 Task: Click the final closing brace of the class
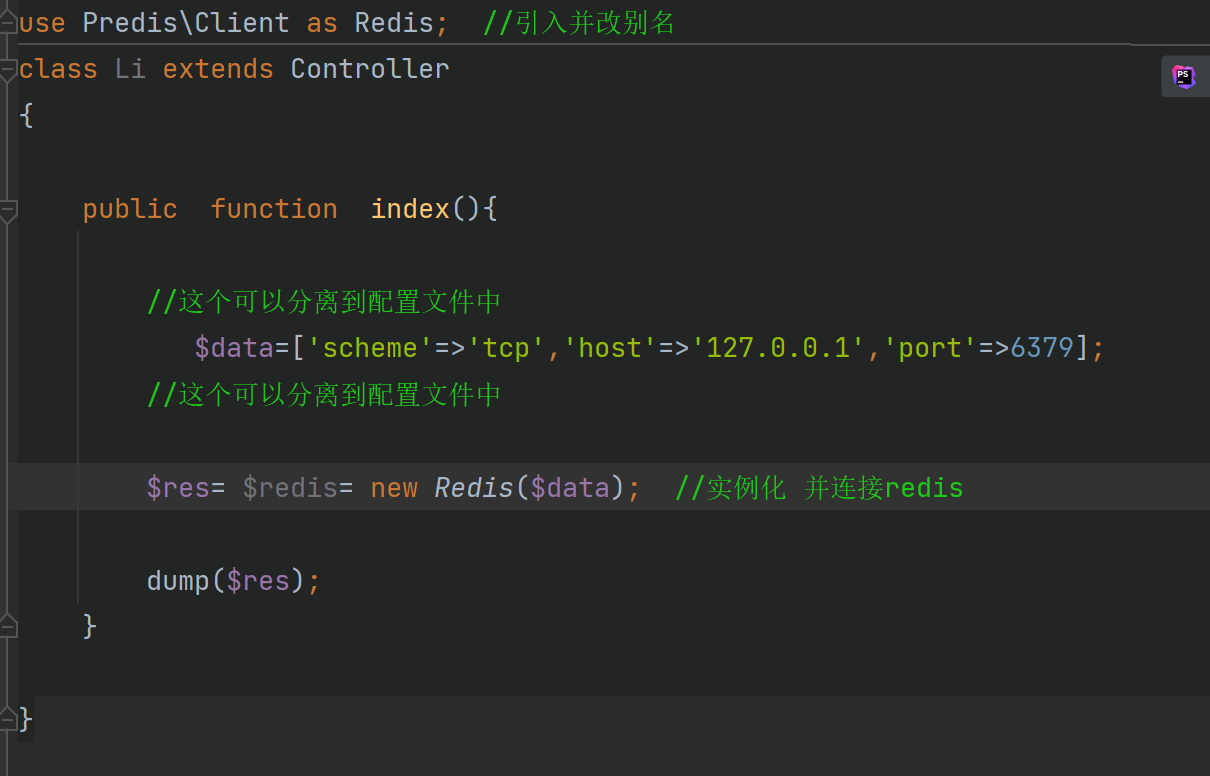26,719
